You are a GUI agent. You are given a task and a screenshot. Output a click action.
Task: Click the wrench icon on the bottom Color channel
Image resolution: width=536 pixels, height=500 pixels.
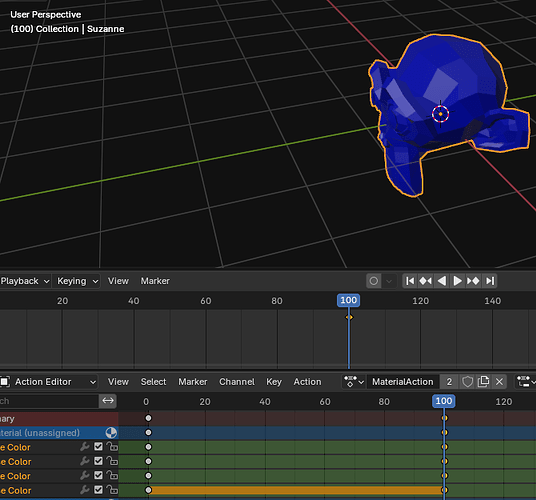click(x=84, y=490)
